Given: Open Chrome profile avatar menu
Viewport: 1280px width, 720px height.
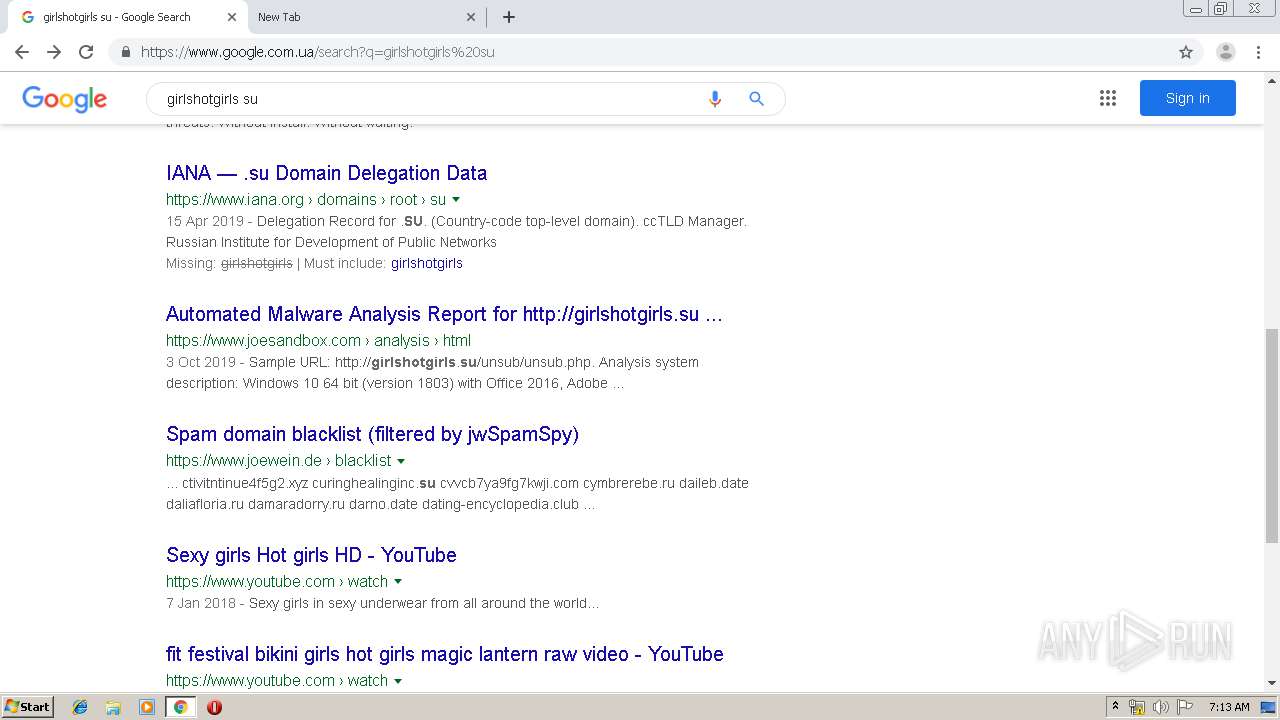Looking at the screenshot, I should (x=1226, y=52).
